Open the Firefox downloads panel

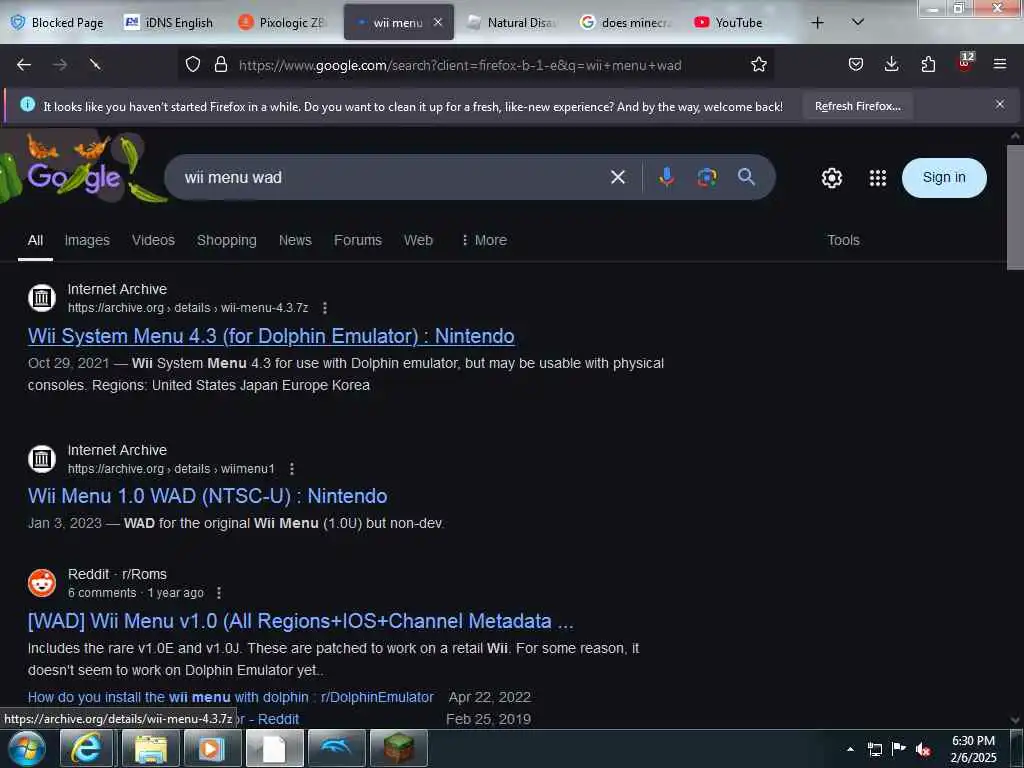(891, 65)
